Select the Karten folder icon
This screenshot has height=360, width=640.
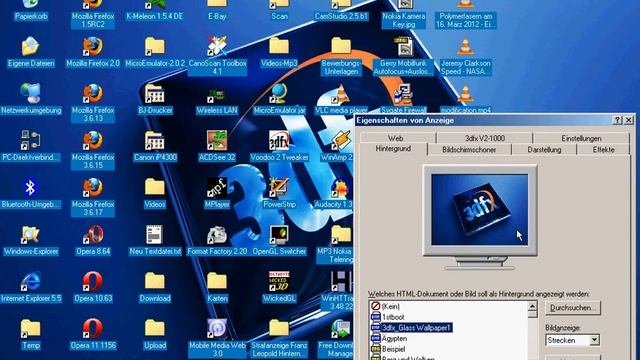point(217,287)
